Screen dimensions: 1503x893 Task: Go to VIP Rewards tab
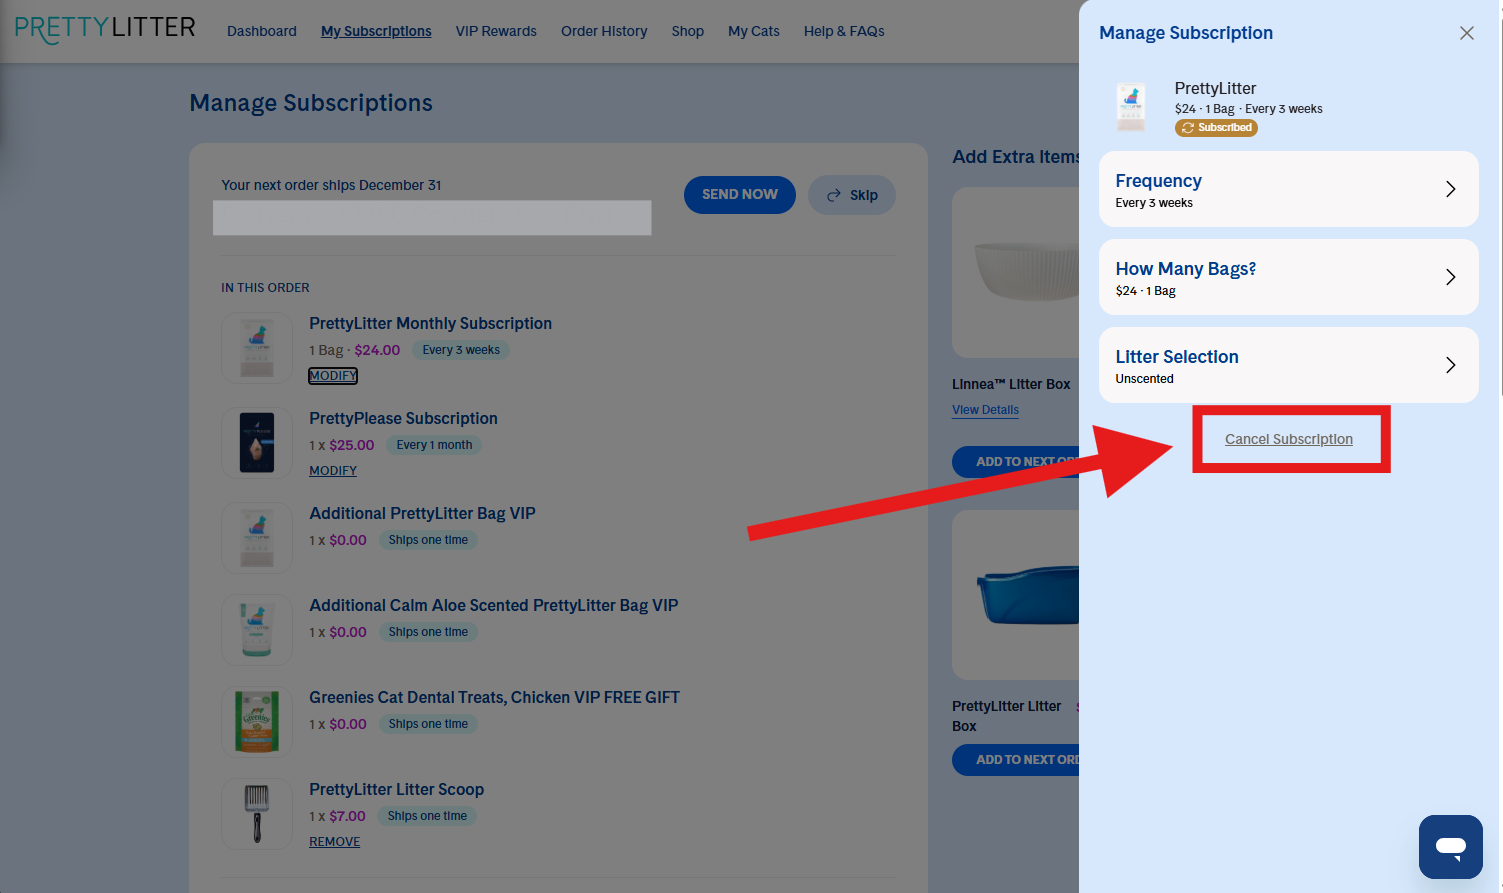tap(496, 31)
